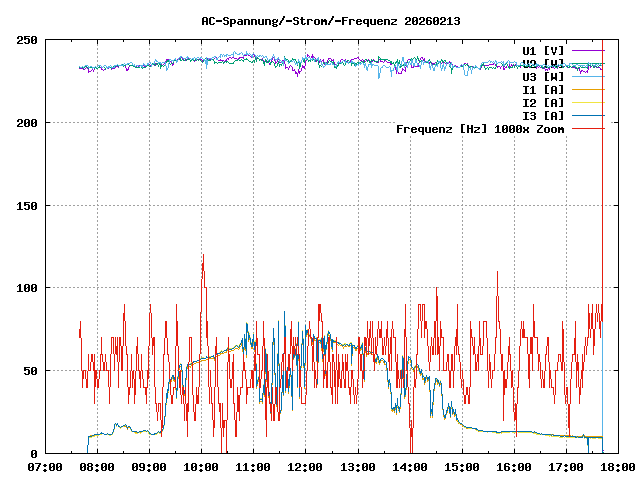The width and height of the screenshot is (640, 480).
Task: Click the I1 [A] legend entry
Action: pyautogui.click(x=543, y=89)
